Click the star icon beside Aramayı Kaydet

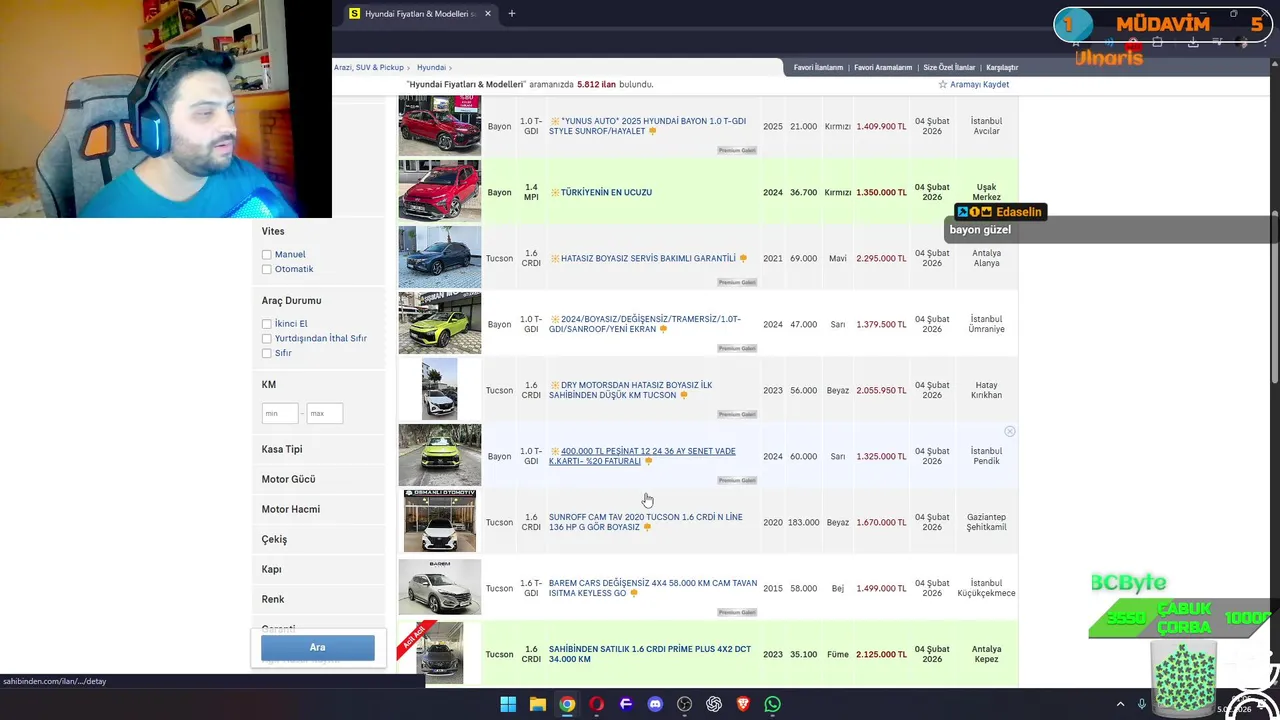click(x=942, y=85)
